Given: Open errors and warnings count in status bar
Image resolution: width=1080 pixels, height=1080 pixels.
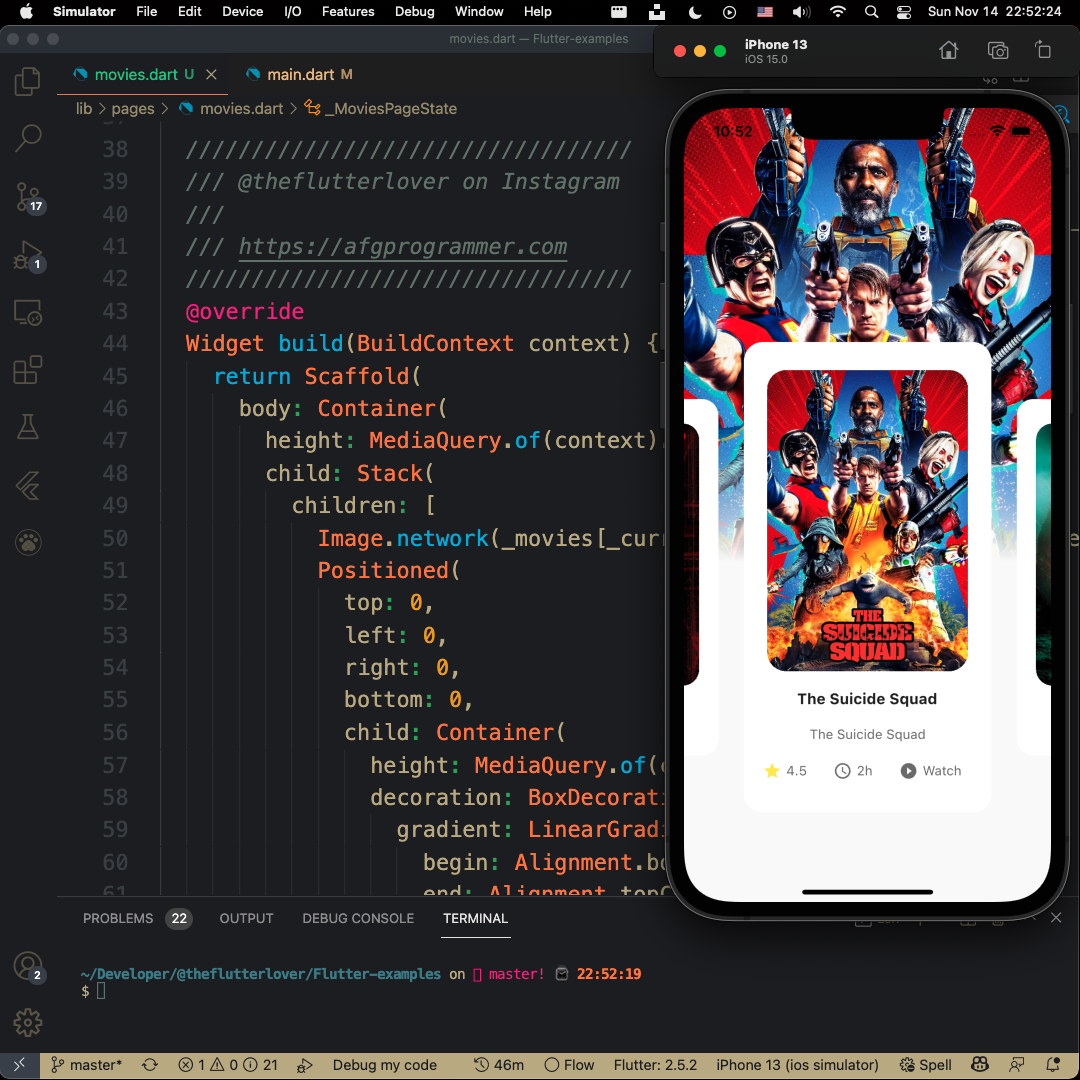Looking at the screenshot, I should 228,1065.
